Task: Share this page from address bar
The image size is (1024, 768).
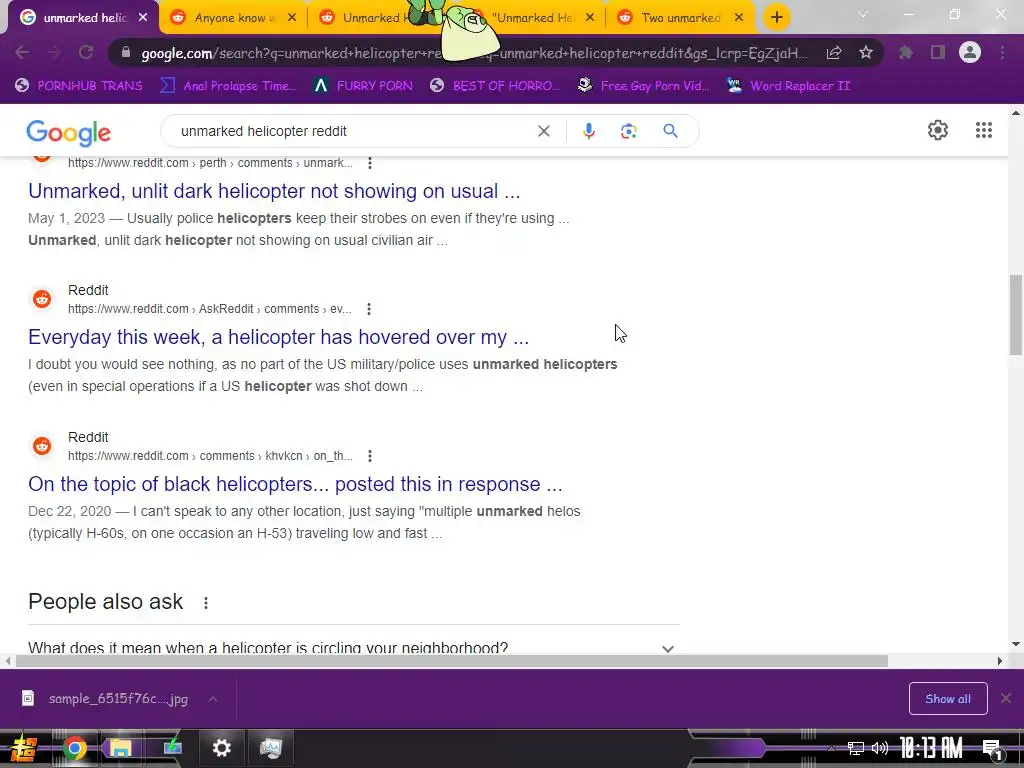Action: pos(834,53)
